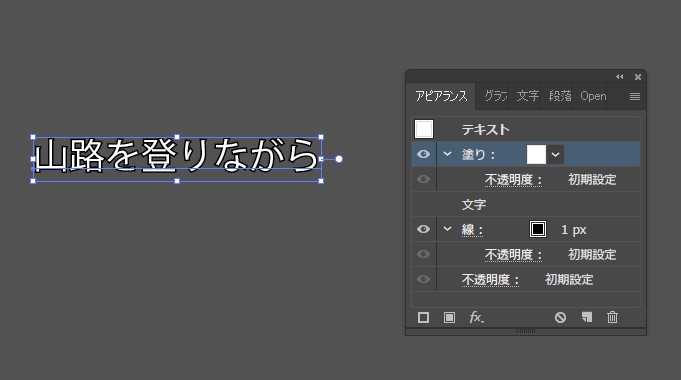This screenshot has height=380, width=681.
Task: Click the trash Delete Selected Item icon
Action: click(612, 317)
